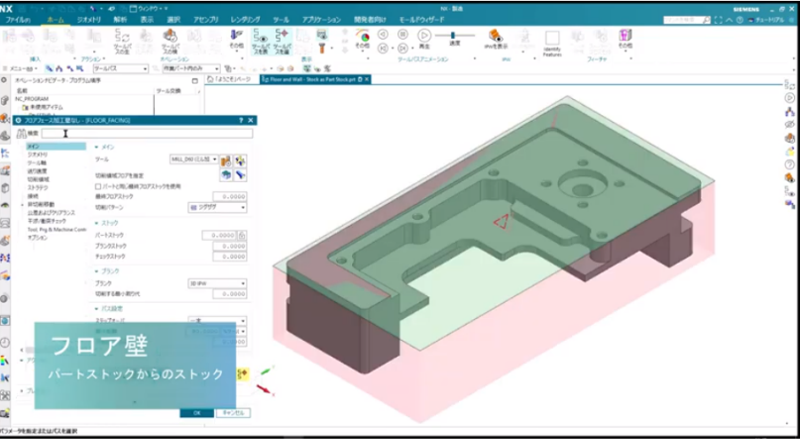Switch to the ジオメトリ ribbon tab
Viewport: 800px width, 439px height.
click(x=89, y=20)
